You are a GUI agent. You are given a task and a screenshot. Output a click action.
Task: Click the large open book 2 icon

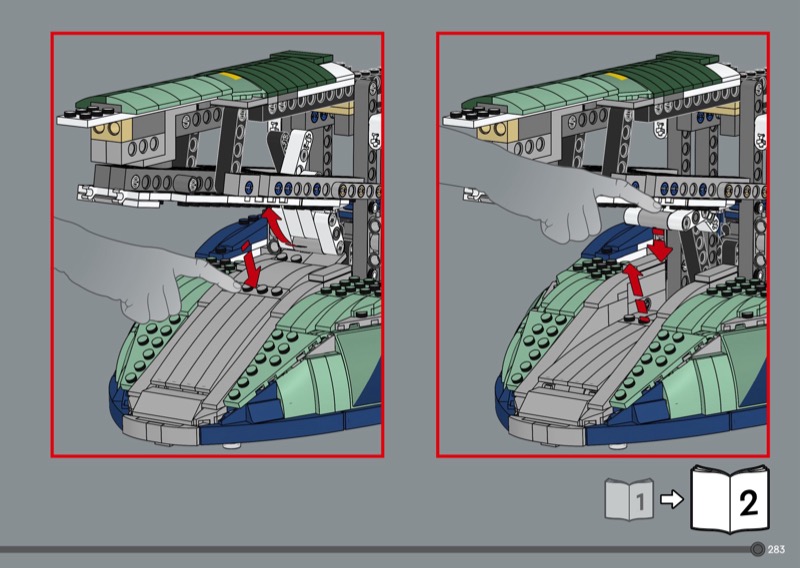coord(733,498)
